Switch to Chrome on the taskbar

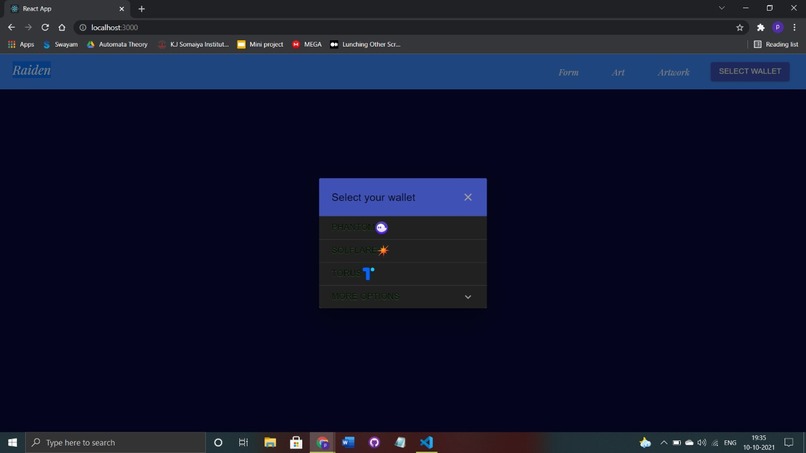(322, 442)
